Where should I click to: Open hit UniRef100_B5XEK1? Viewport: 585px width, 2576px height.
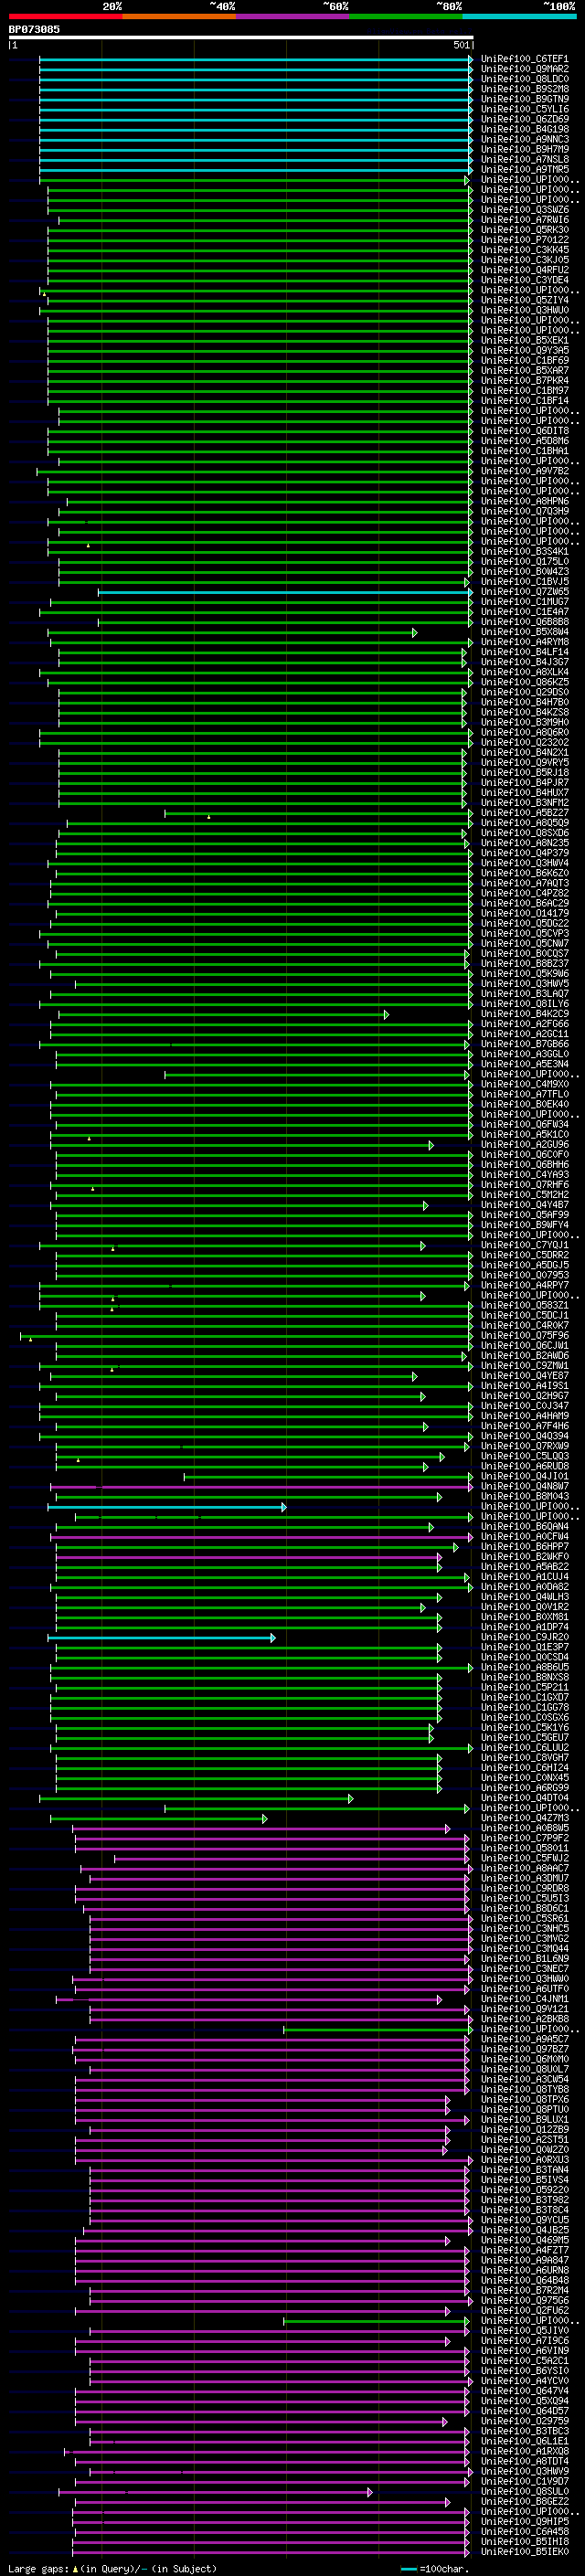(525, 340)
